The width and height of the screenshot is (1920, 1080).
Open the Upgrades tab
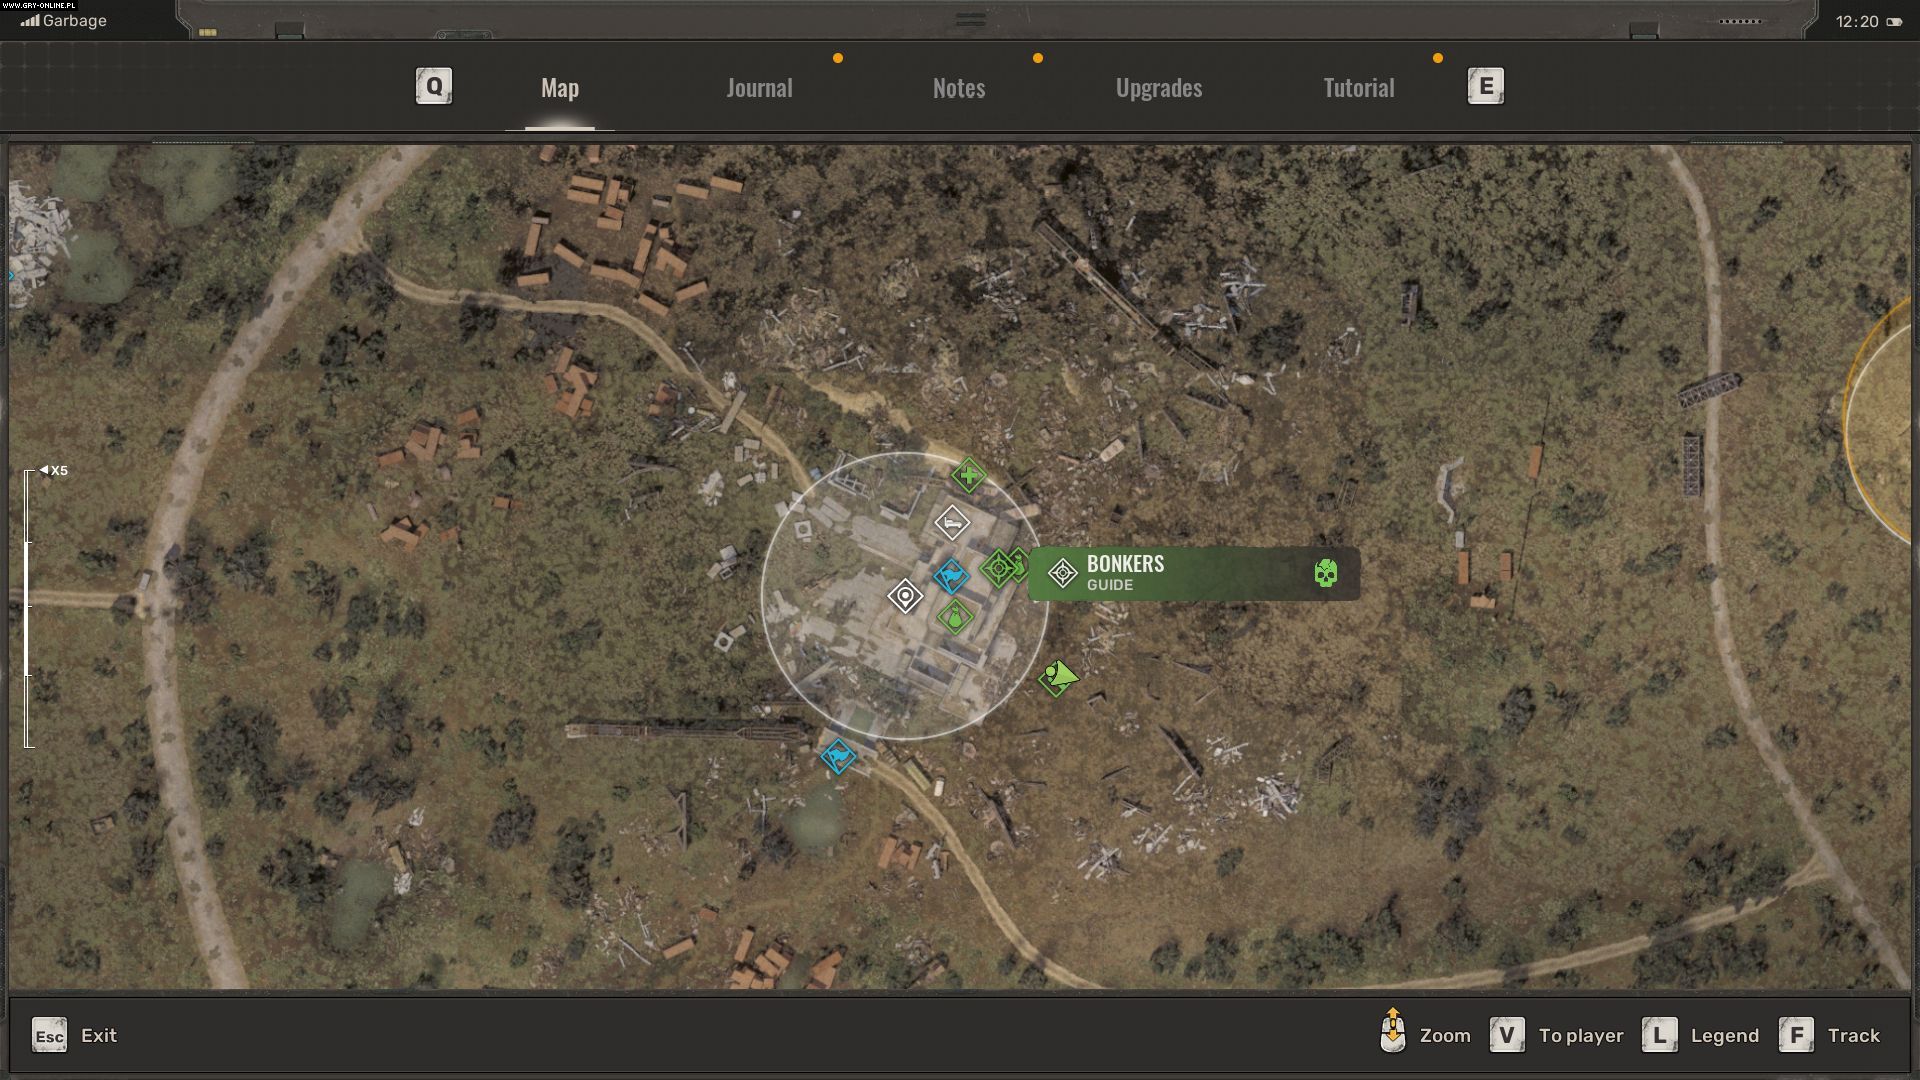(1158, 88)
